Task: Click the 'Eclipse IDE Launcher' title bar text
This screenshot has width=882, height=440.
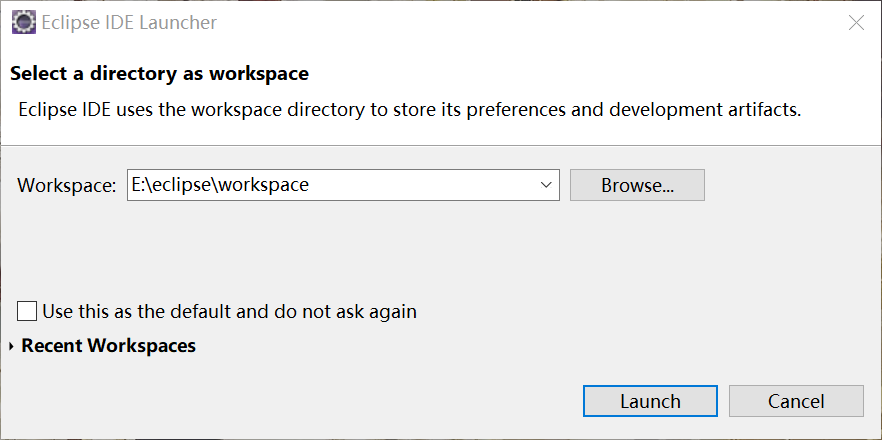Action: point(129,23)
